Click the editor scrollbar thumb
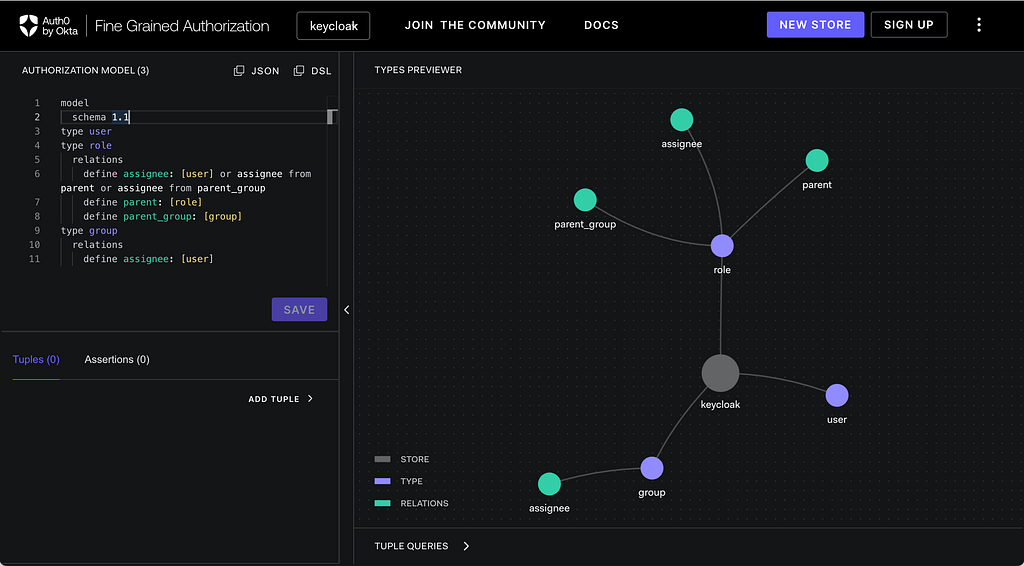The height and width of the screenshot is (566, 1024). (x=332, y=117)
